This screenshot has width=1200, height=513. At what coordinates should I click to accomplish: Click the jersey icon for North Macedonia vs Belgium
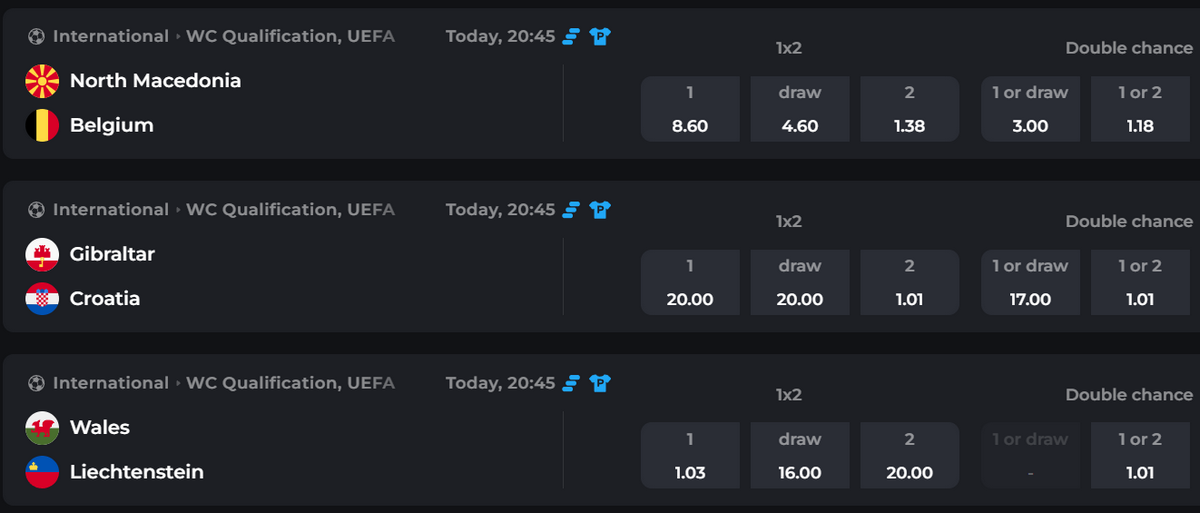pos(600,37)
